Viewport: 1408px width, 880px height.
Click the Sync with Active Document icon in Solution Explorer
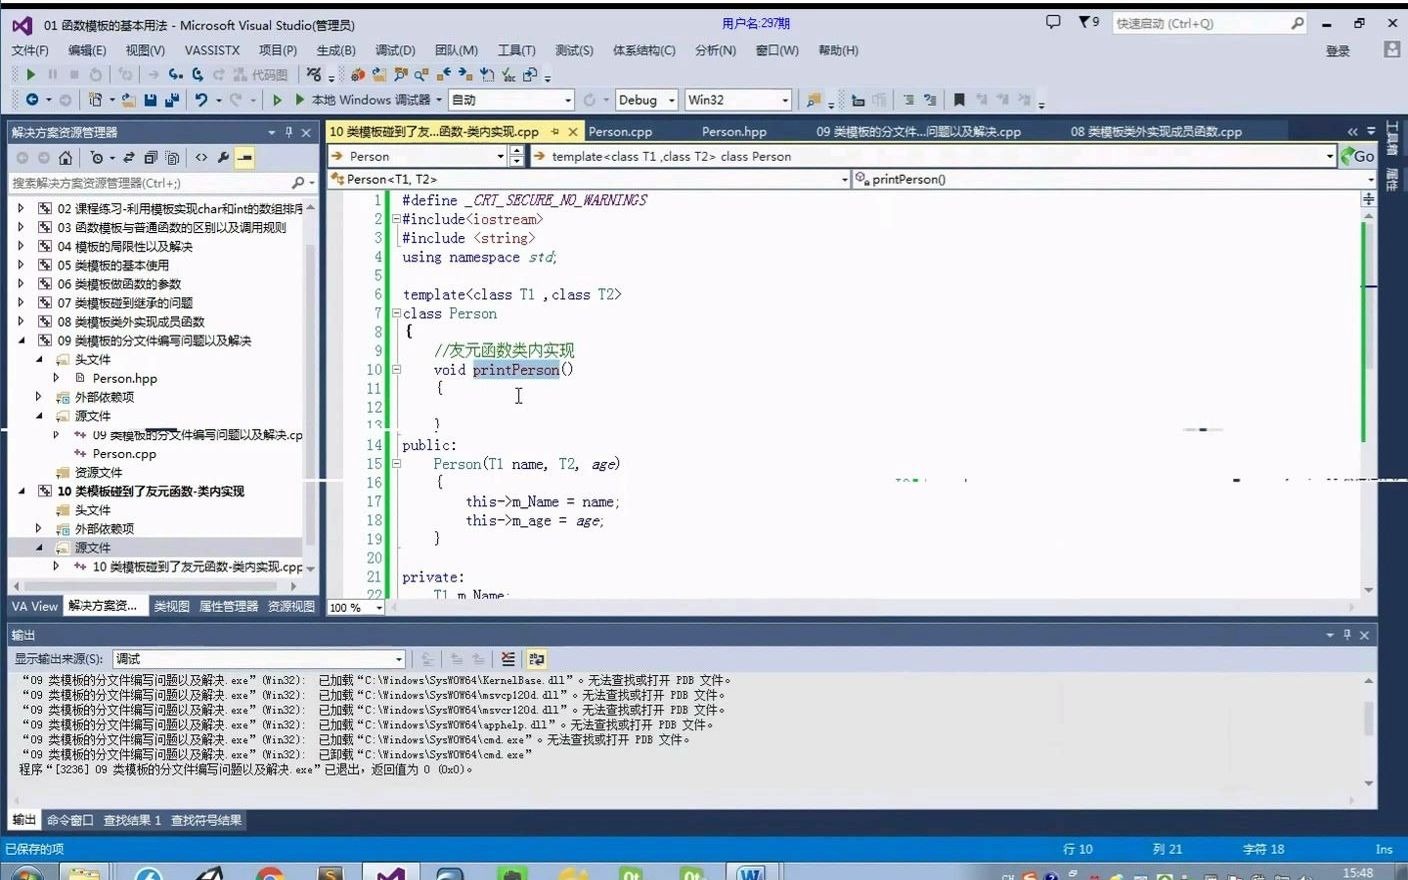pos(129,157)
